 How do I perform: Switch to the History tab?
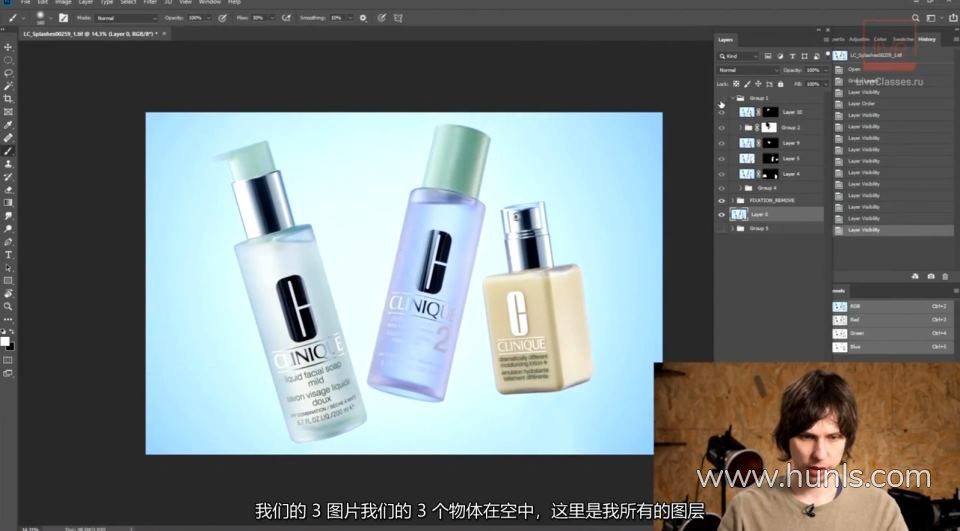point(927,40)
